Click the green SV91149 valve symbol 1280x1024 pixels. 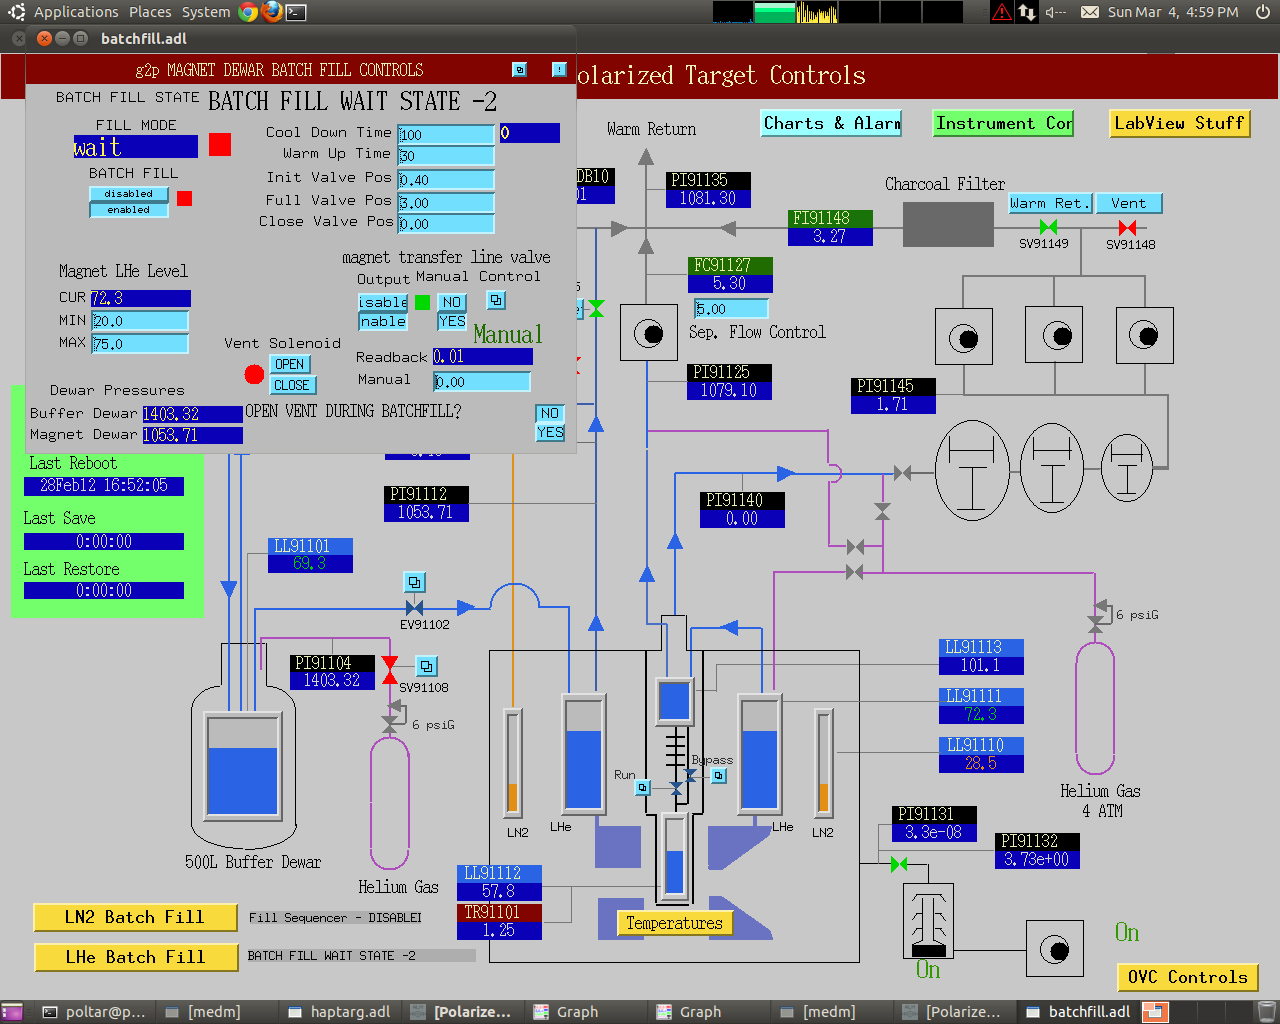tap(1048, 228)
